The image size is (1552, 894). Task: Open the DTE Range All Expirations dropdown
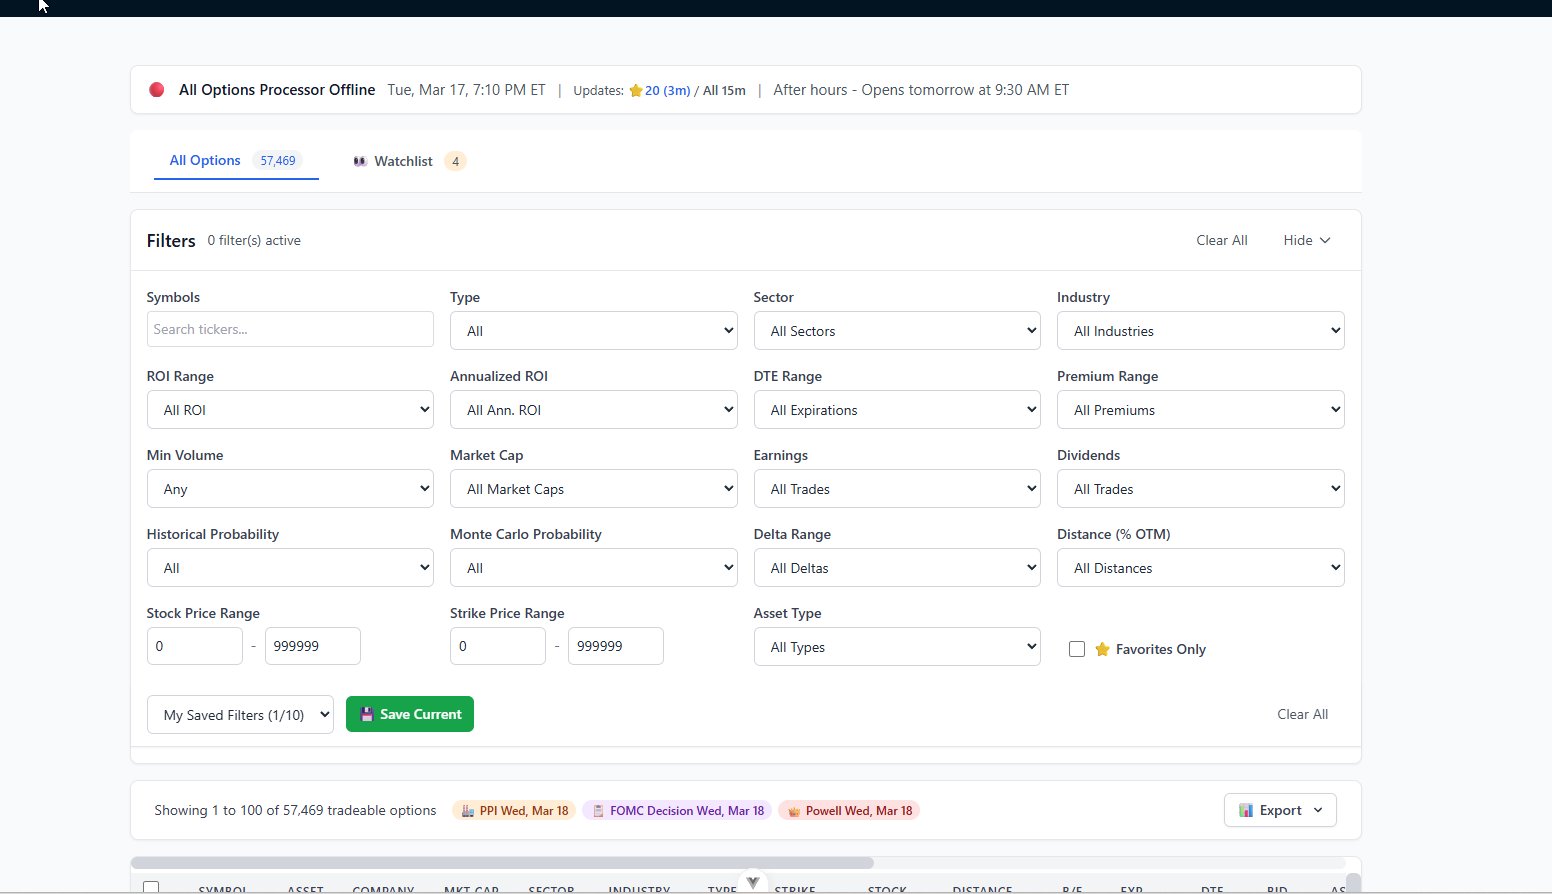[897, 410]
